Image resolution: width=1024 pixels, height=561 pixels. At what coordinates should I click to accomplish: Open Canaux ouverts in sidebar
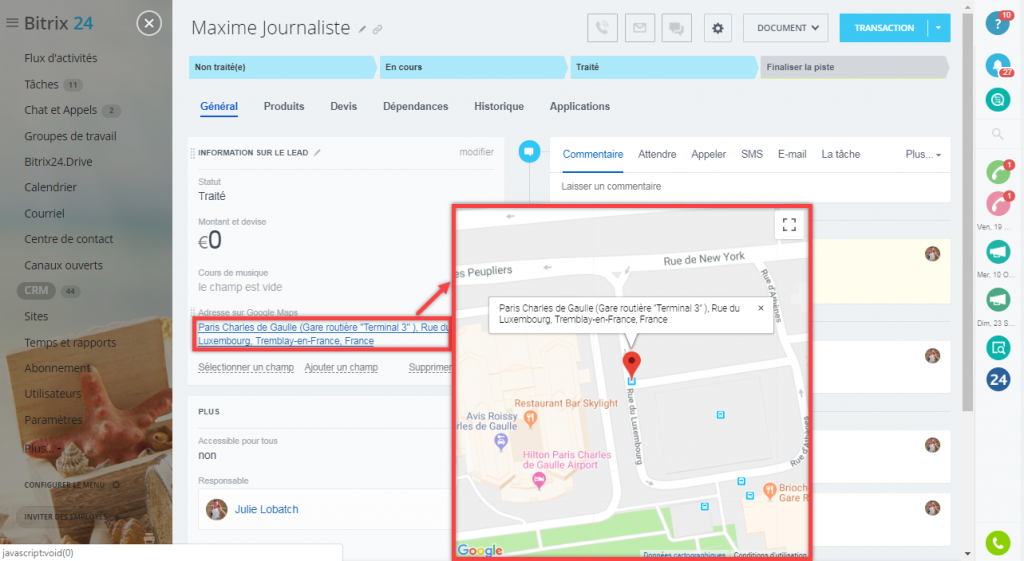coord(63,265)
